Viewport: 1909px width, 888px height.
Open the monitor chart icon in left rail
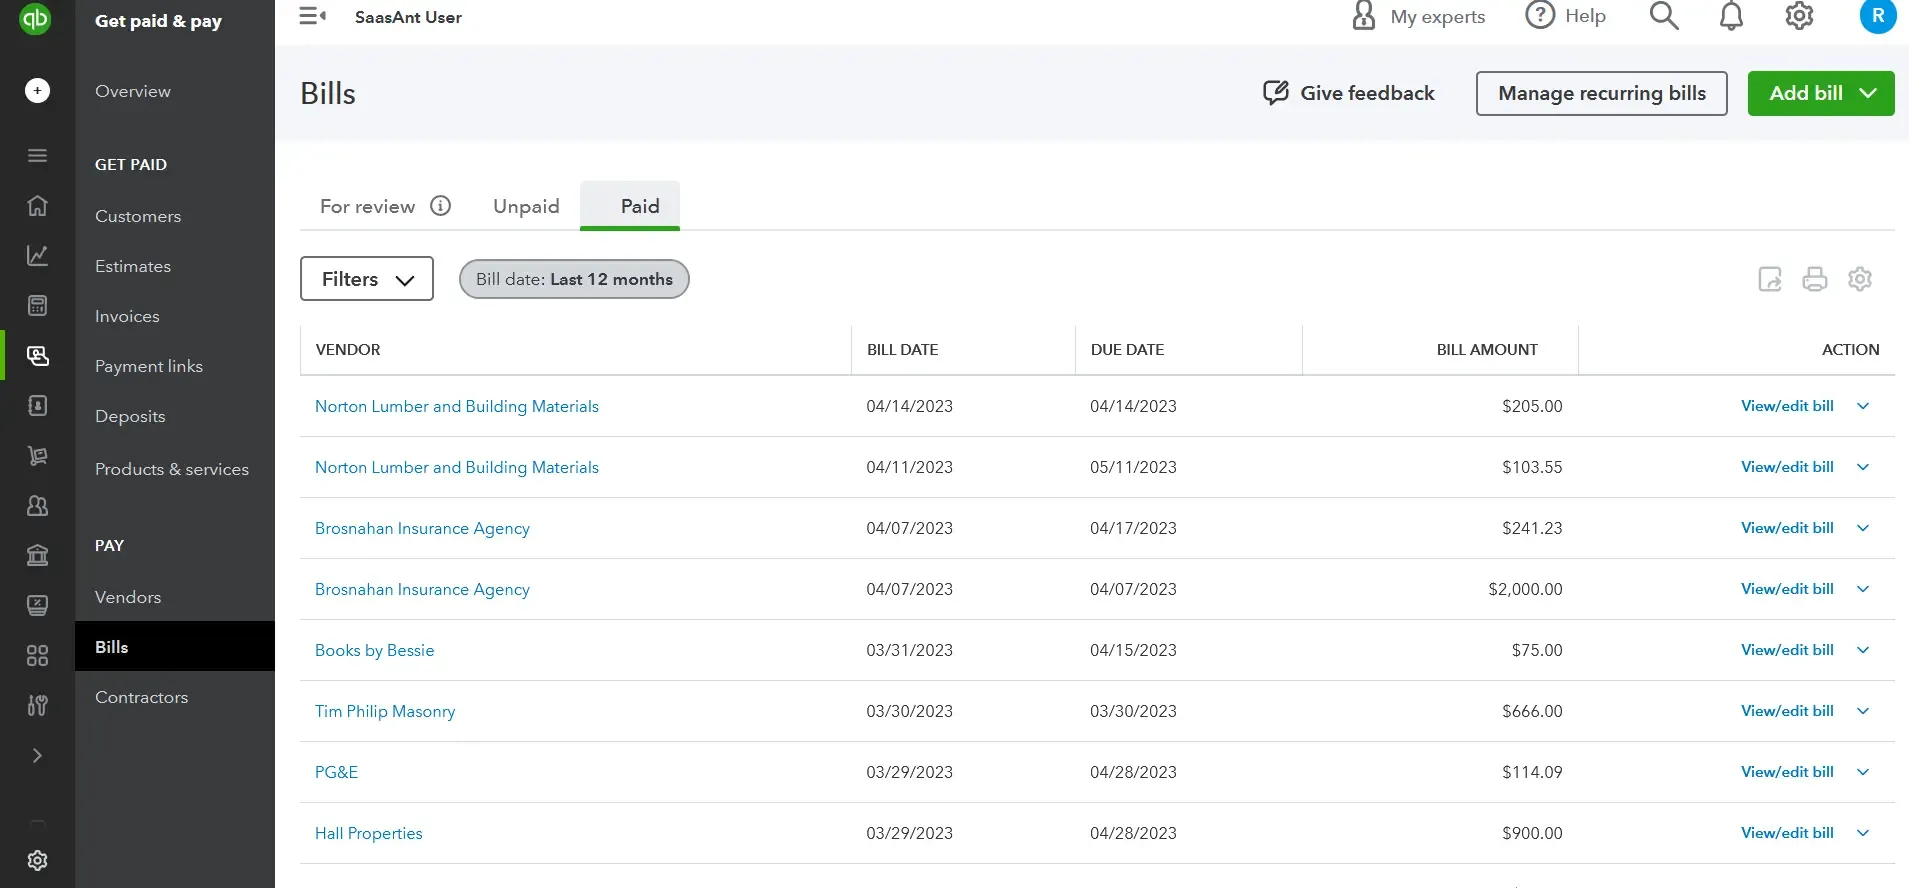[x=37, y=606]
